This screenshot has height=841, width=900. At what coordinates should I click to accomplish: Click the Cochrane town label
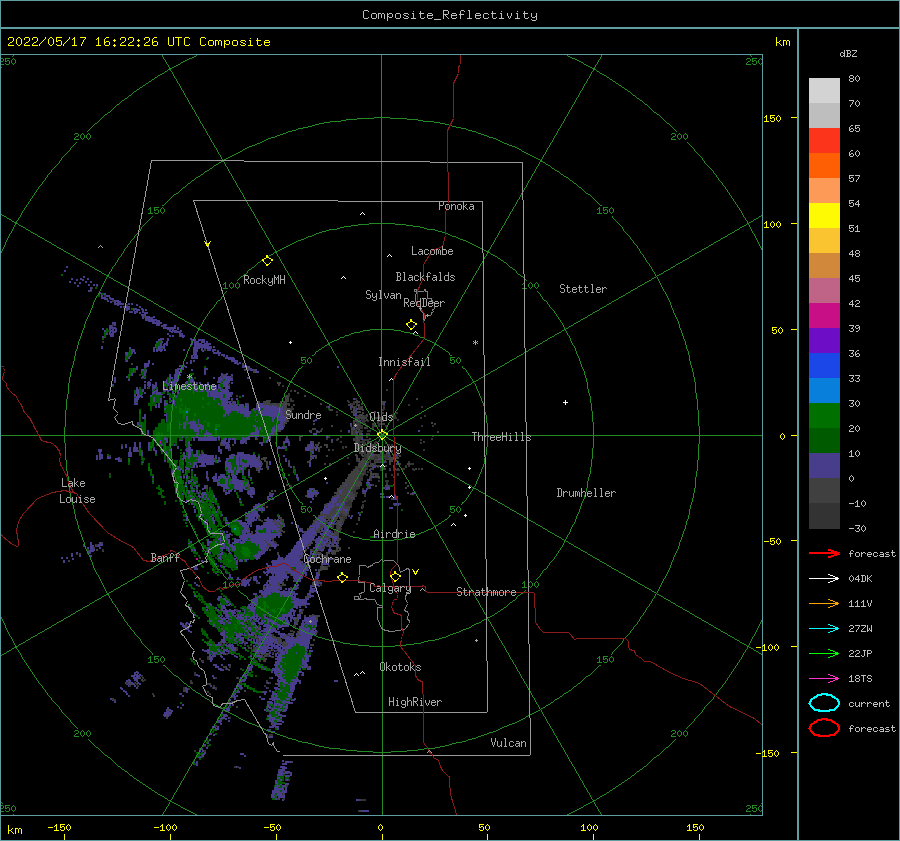pos(327,559)
